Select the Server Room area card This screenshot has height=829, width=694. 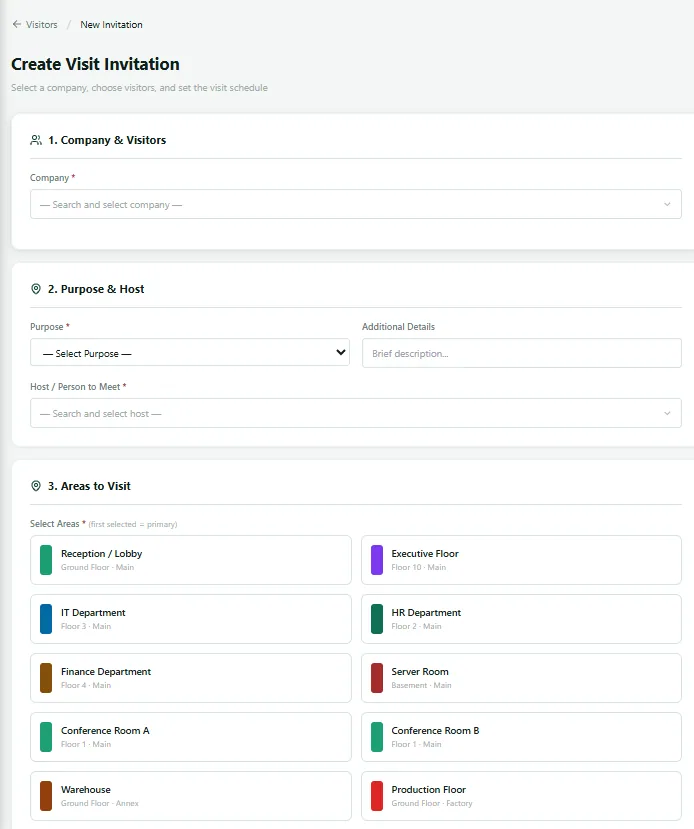coord(521,678)
